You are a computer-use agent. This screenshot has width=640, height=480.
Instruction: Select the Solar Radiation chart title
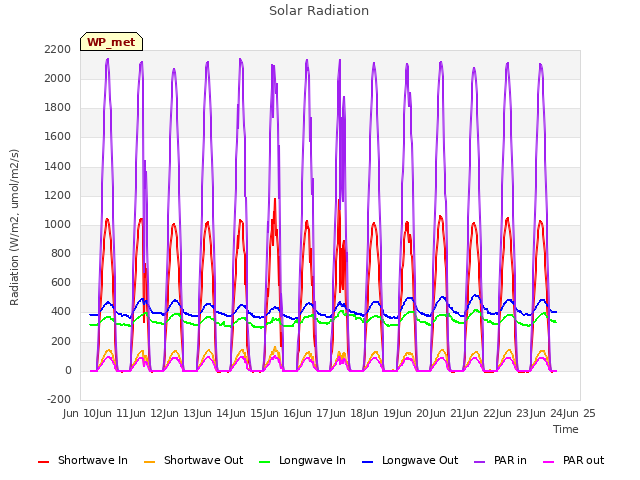(319, 11)
